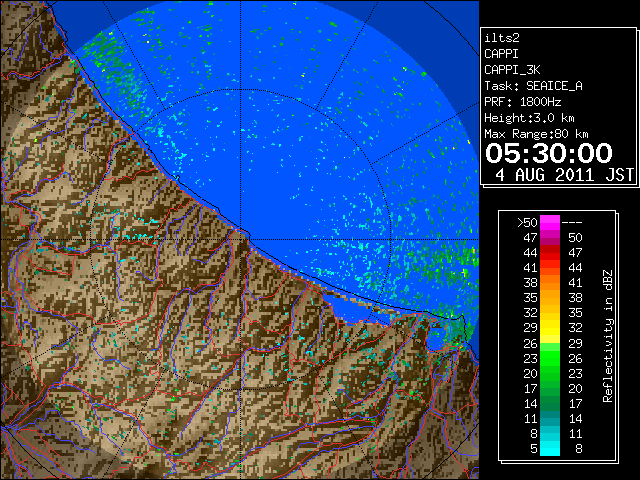Click the radar center where range lines cross
Viewport: 640px width, 480px height.
point(240,239)
